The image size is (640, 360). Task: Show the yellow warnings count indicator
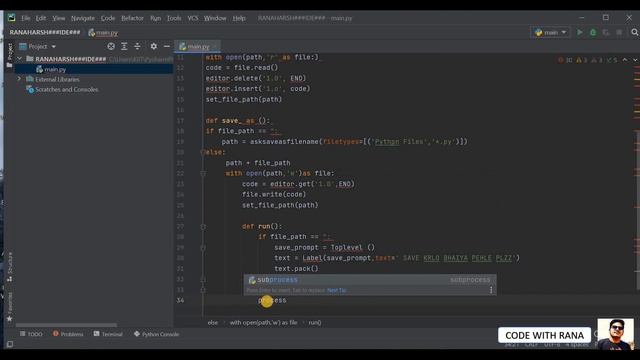tap(582, 60)
